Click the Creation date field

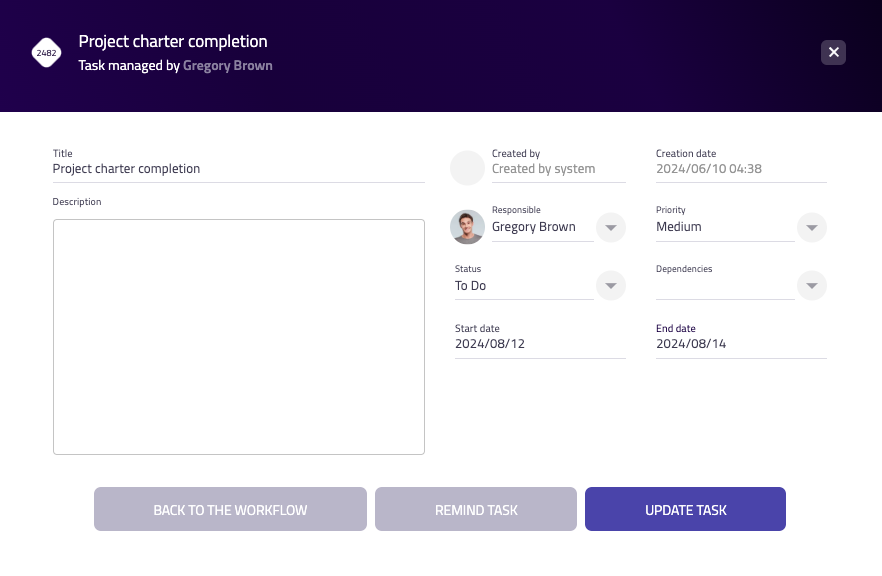pos(741,169)
